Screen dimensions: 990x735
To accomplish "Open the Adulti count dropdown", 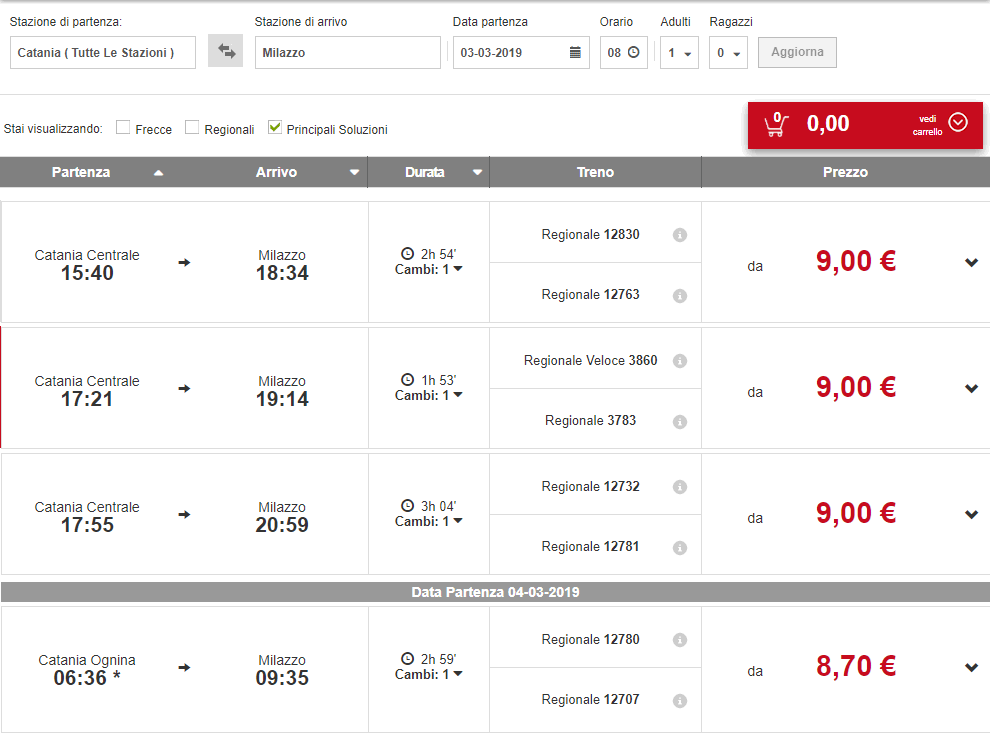I will [x=679, y=53].
